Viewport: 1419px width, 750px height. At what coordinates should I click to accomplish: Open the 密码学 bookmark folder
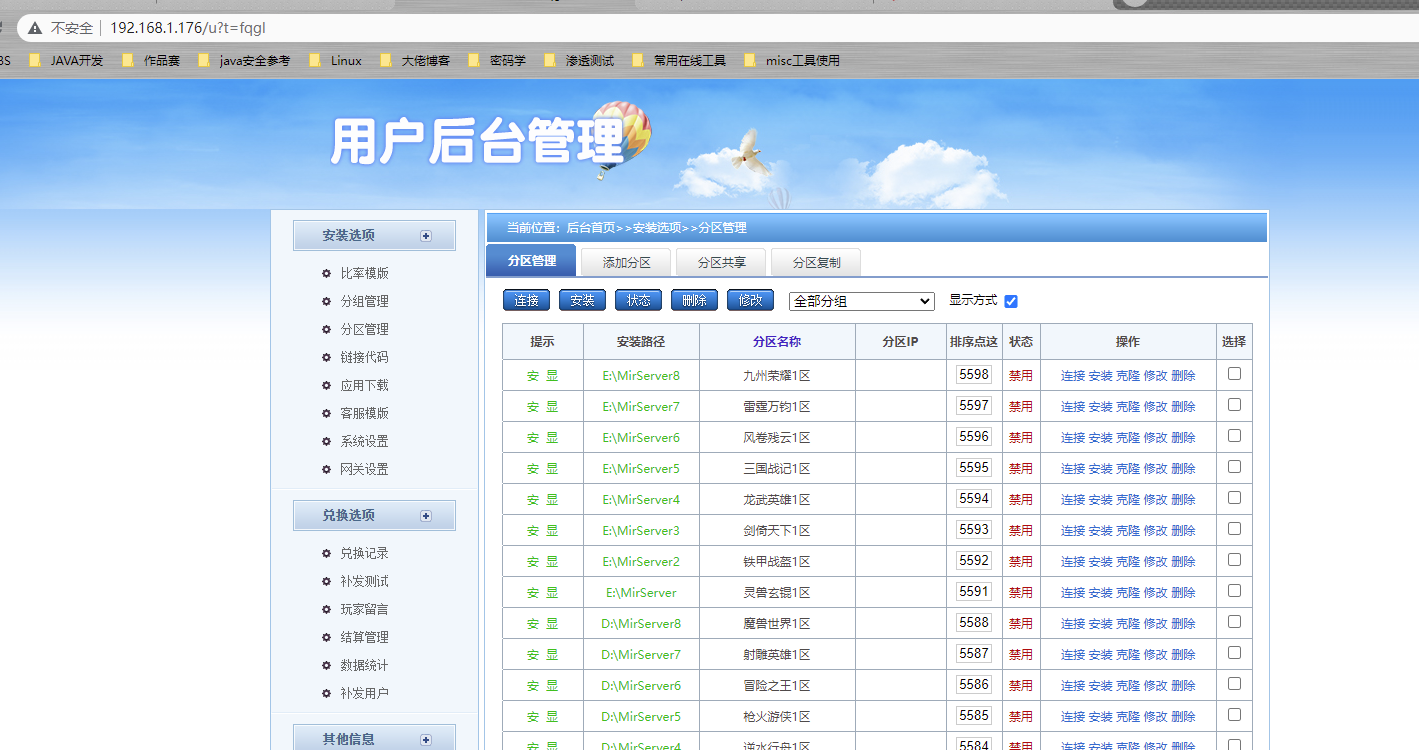point(497,60)
